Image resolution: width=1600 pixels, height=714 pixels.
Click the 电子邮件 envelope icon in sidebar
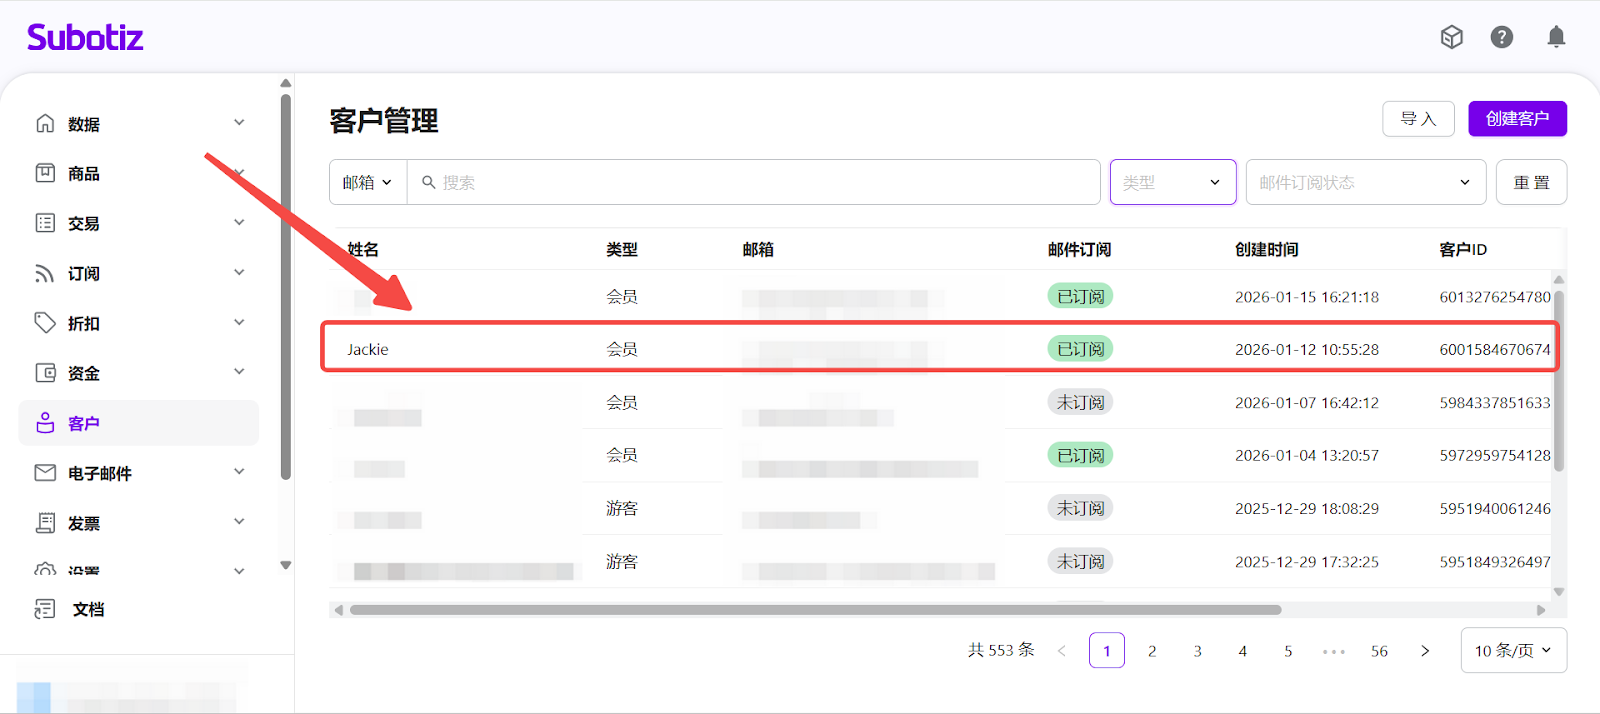pyautogui.click(x=45, y=473)
